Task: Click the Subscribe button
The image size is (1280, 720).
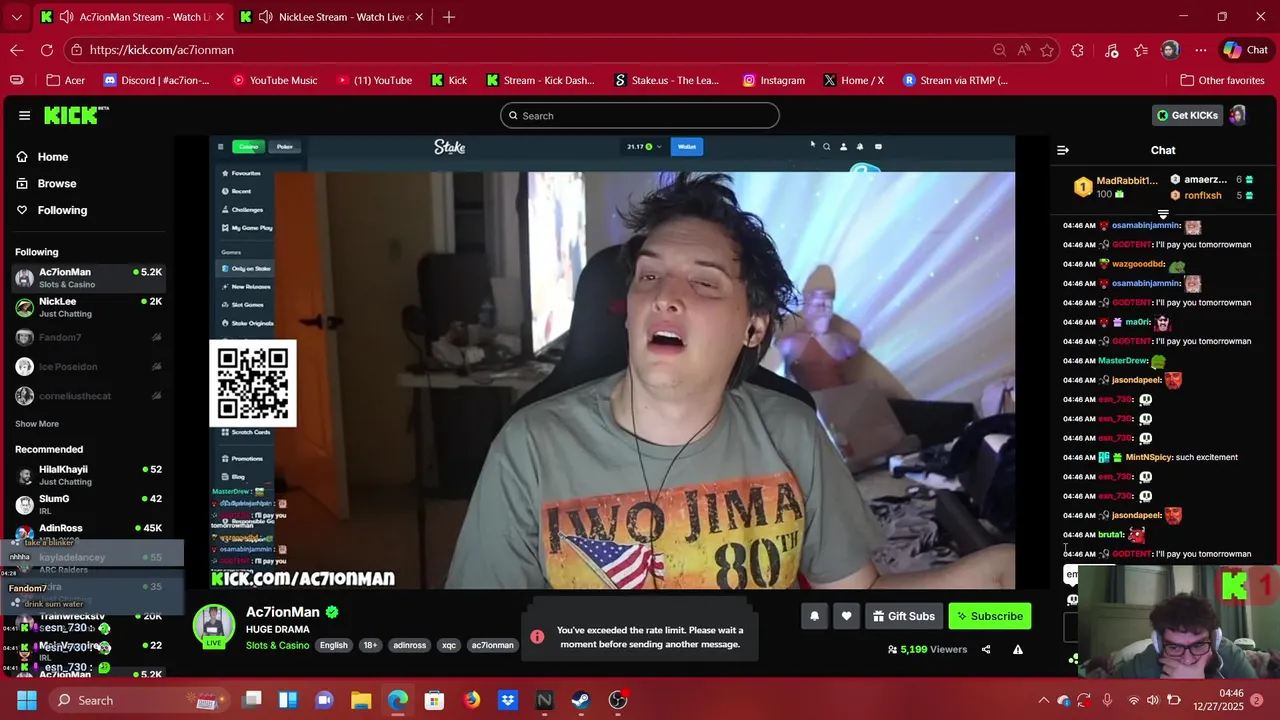Action: (x=990, y=616)
